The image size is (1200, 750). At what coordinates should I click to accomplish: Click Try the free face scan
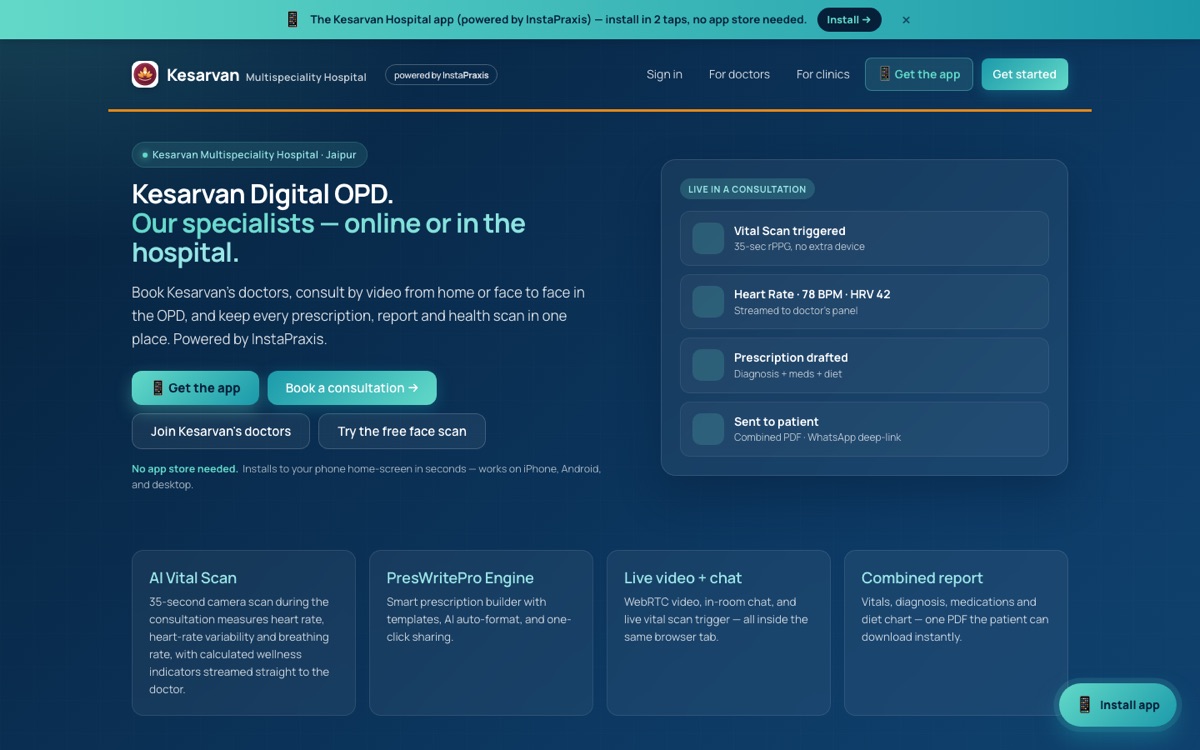tap(402, 431)
